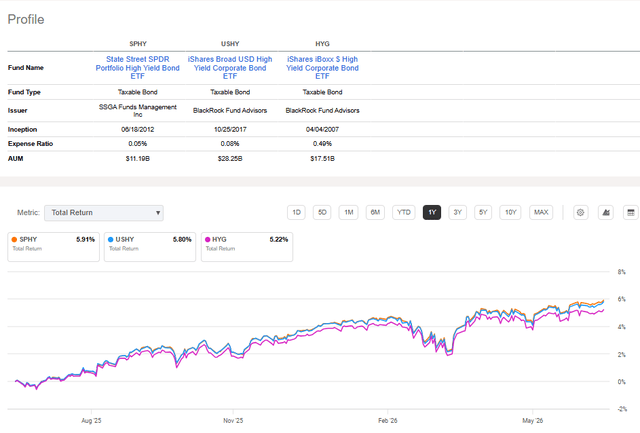Choose the 6M chart period

click(375, 212)
